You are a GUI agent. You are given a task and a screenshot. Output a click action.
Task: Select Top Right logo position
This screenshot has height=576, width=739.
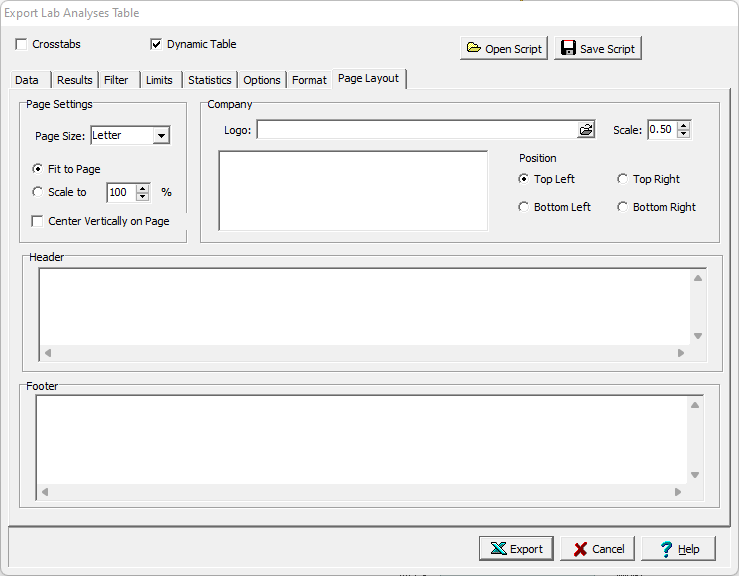click(x=622, y=179)
